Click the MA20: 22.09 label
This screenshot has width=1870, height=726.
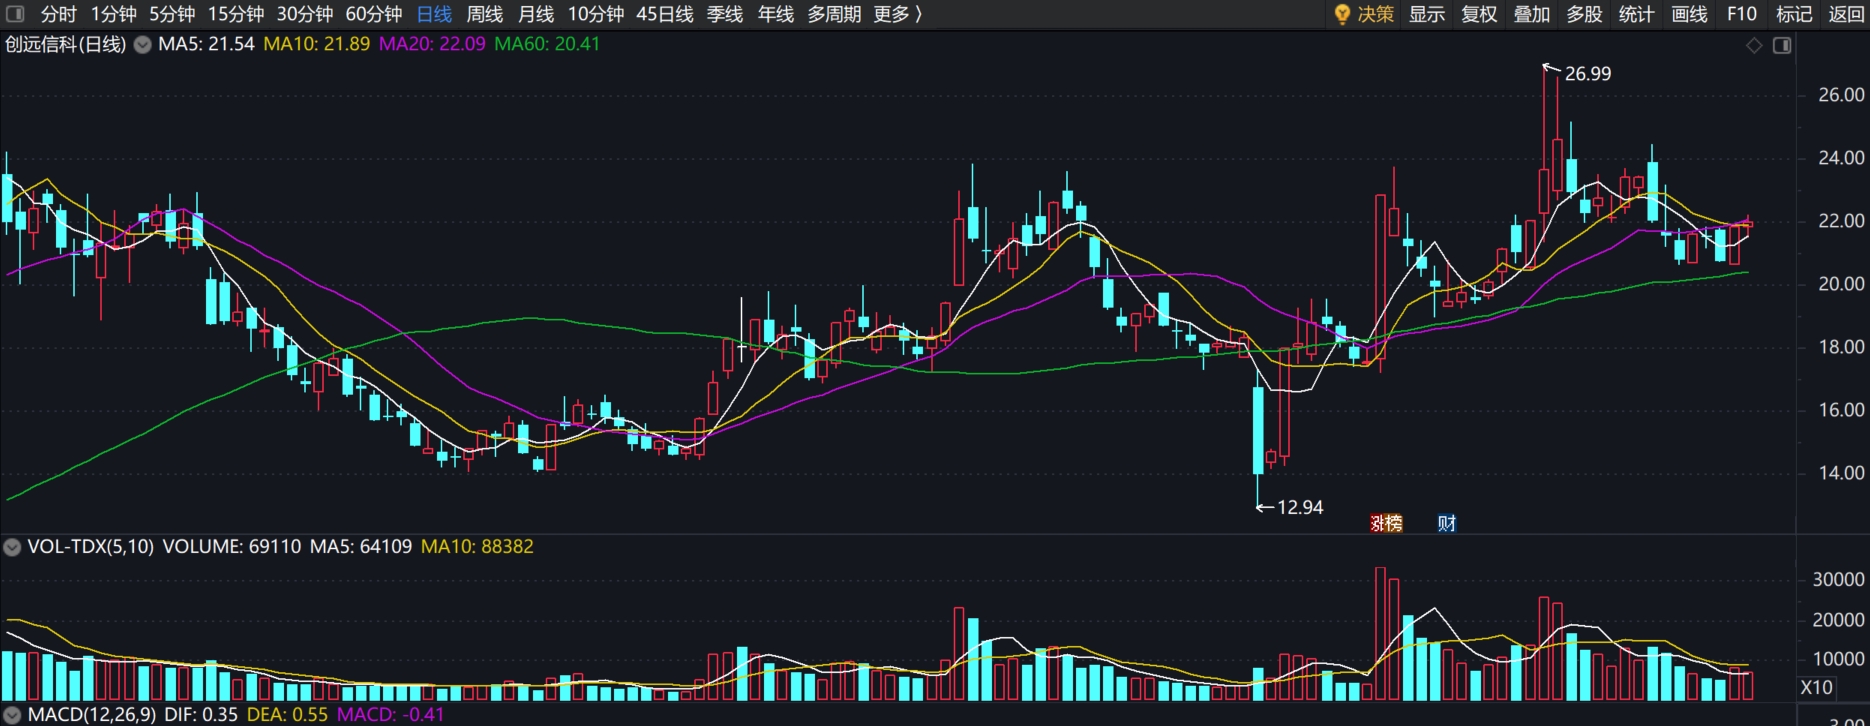[432, 45]
